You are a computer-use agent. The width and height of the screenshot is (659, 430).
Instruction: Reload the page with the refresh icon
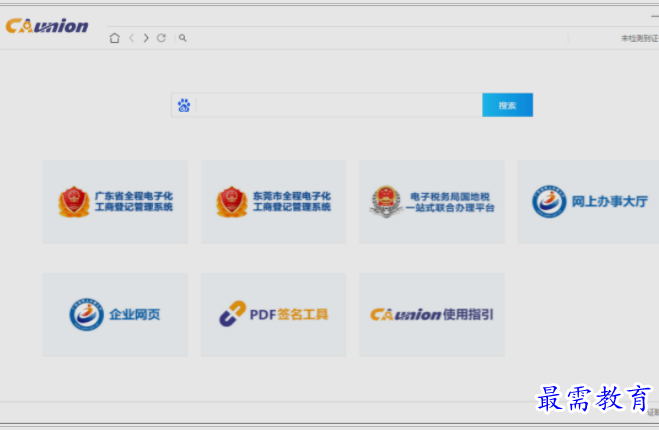(x=161, y=38)
